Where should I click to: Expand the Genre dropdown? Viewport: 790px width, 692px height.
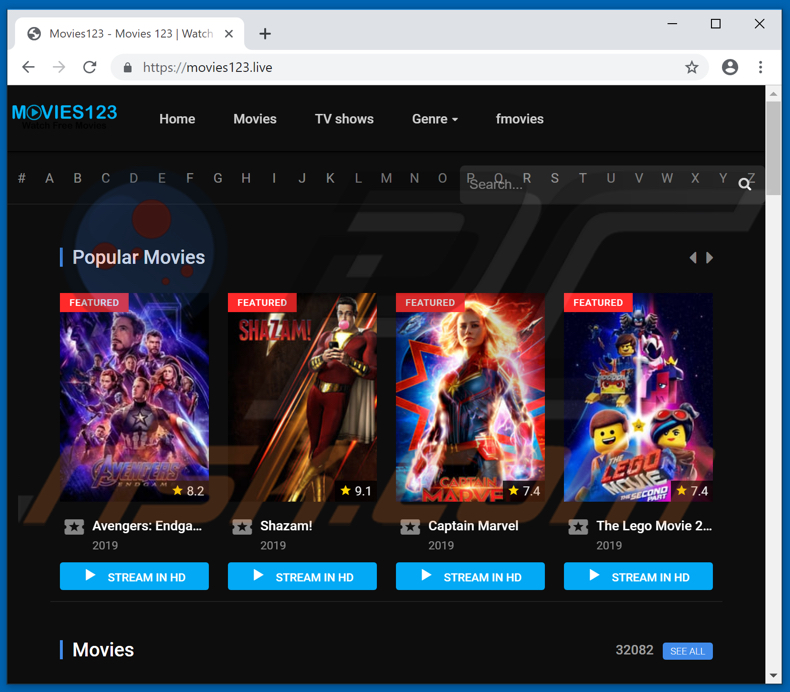coord(435,119)
